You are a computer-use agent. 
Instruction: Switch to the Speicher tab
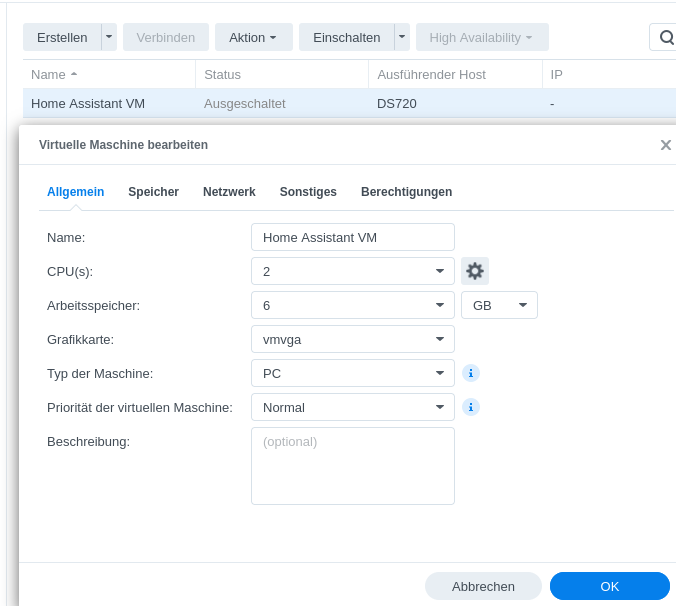(153, 192)
